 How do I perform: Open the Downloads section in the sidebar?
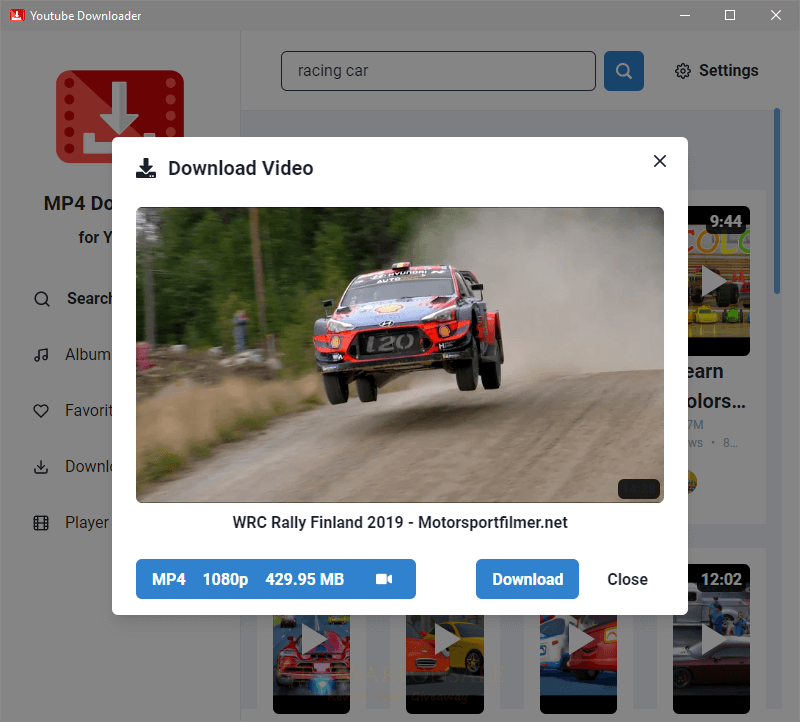pos(73,466)
